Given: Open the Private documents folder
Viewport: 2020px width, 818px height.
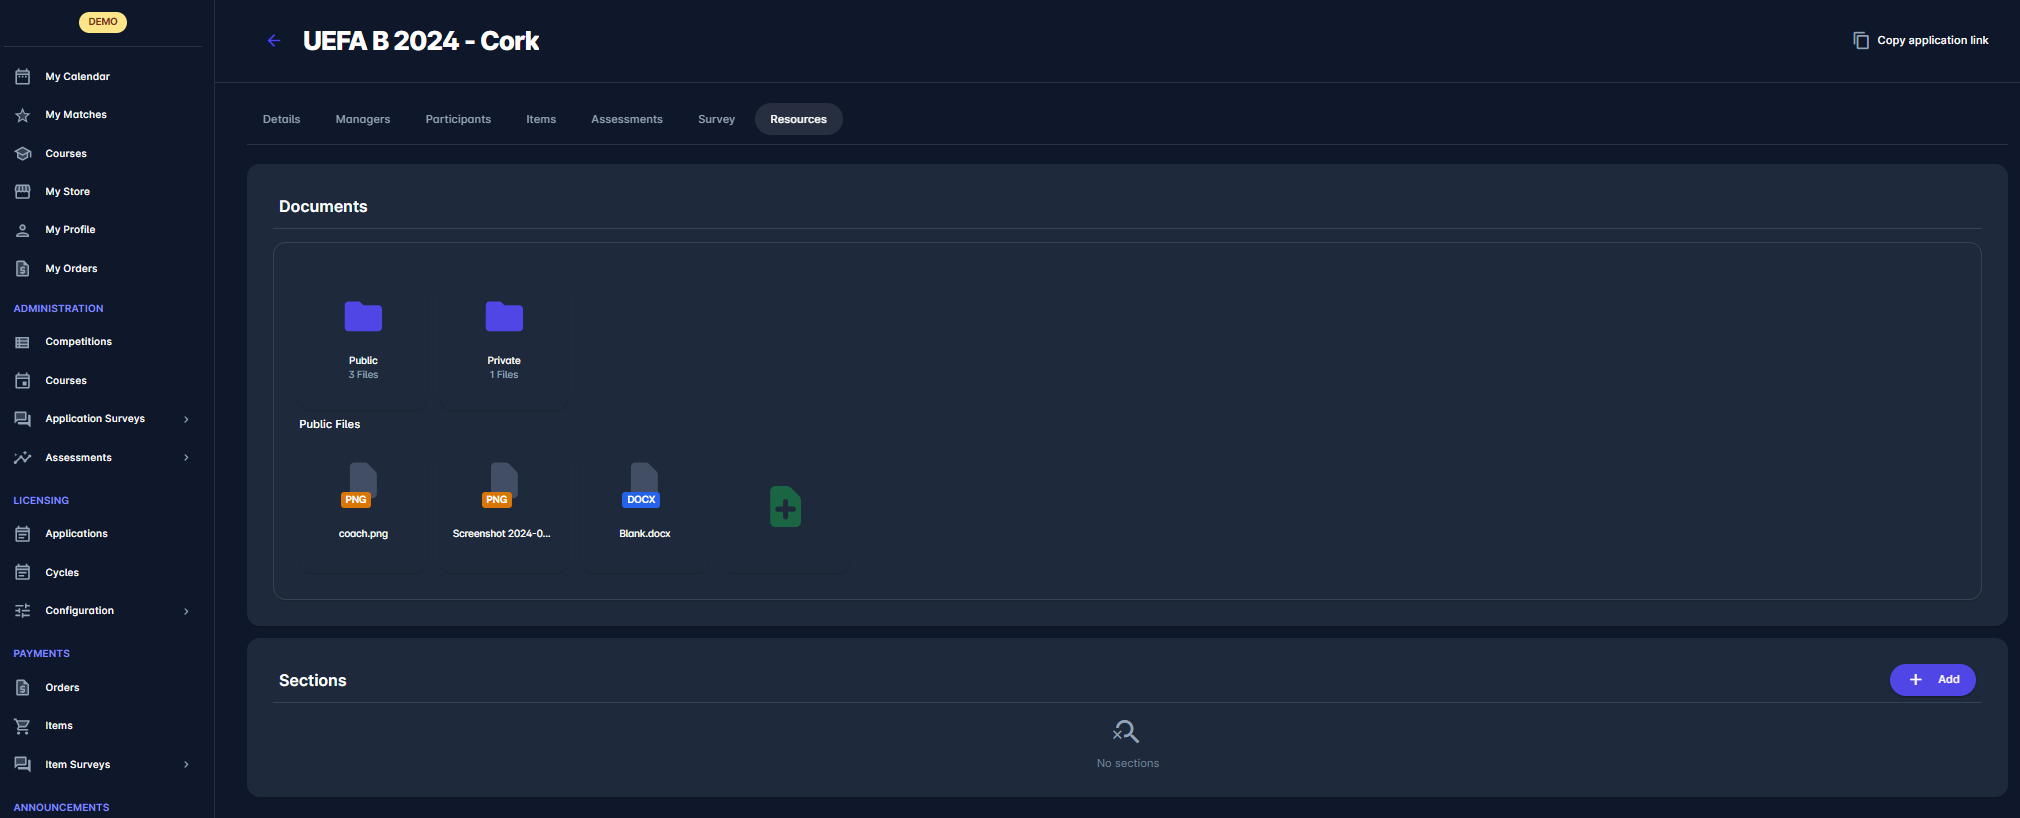Looking at the screenshot, I should pyautogui.click(x=504, y=318).
